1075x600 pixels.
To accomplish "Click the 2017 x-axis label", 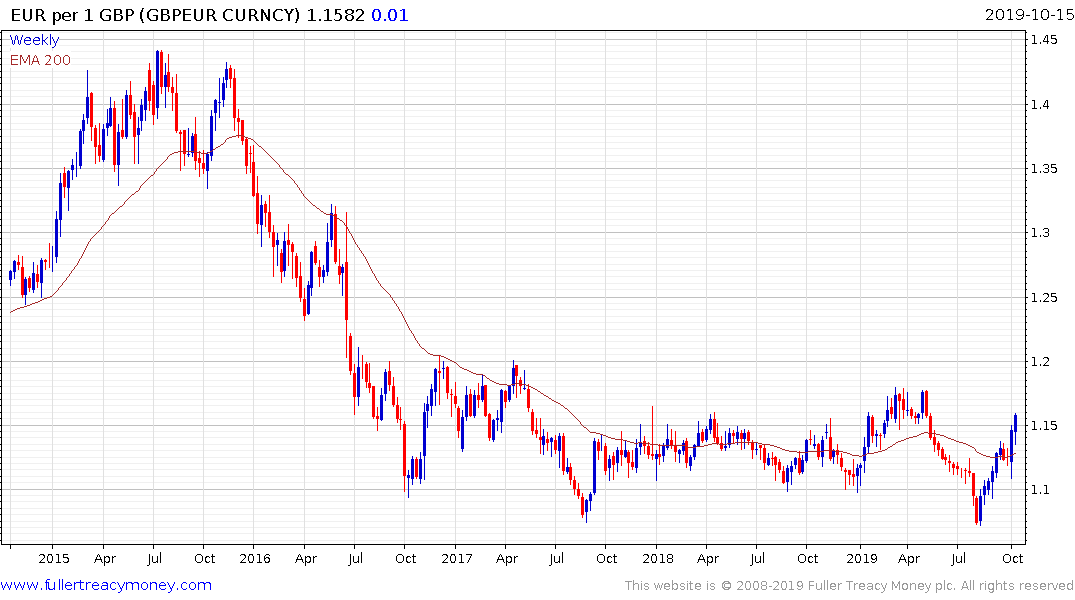I will pyautogui.click(x=457, y=558).
